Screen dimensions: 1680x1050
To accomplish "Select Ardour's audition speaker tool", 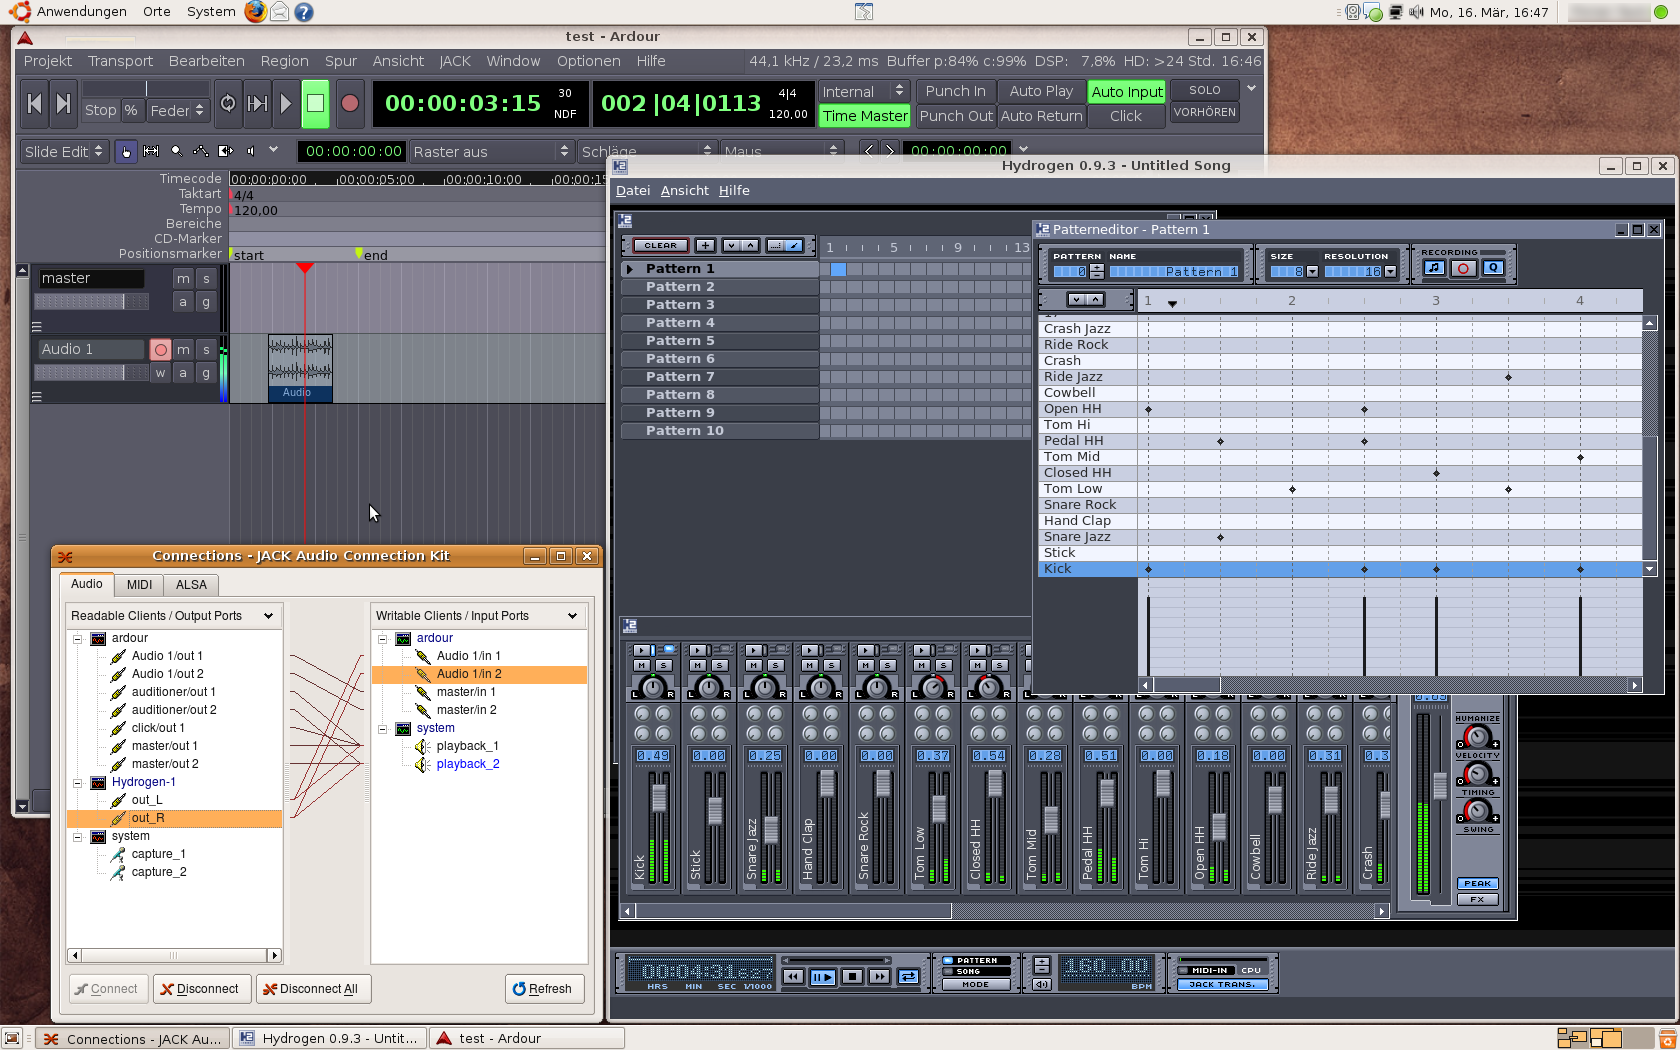I will coord(251,151).
